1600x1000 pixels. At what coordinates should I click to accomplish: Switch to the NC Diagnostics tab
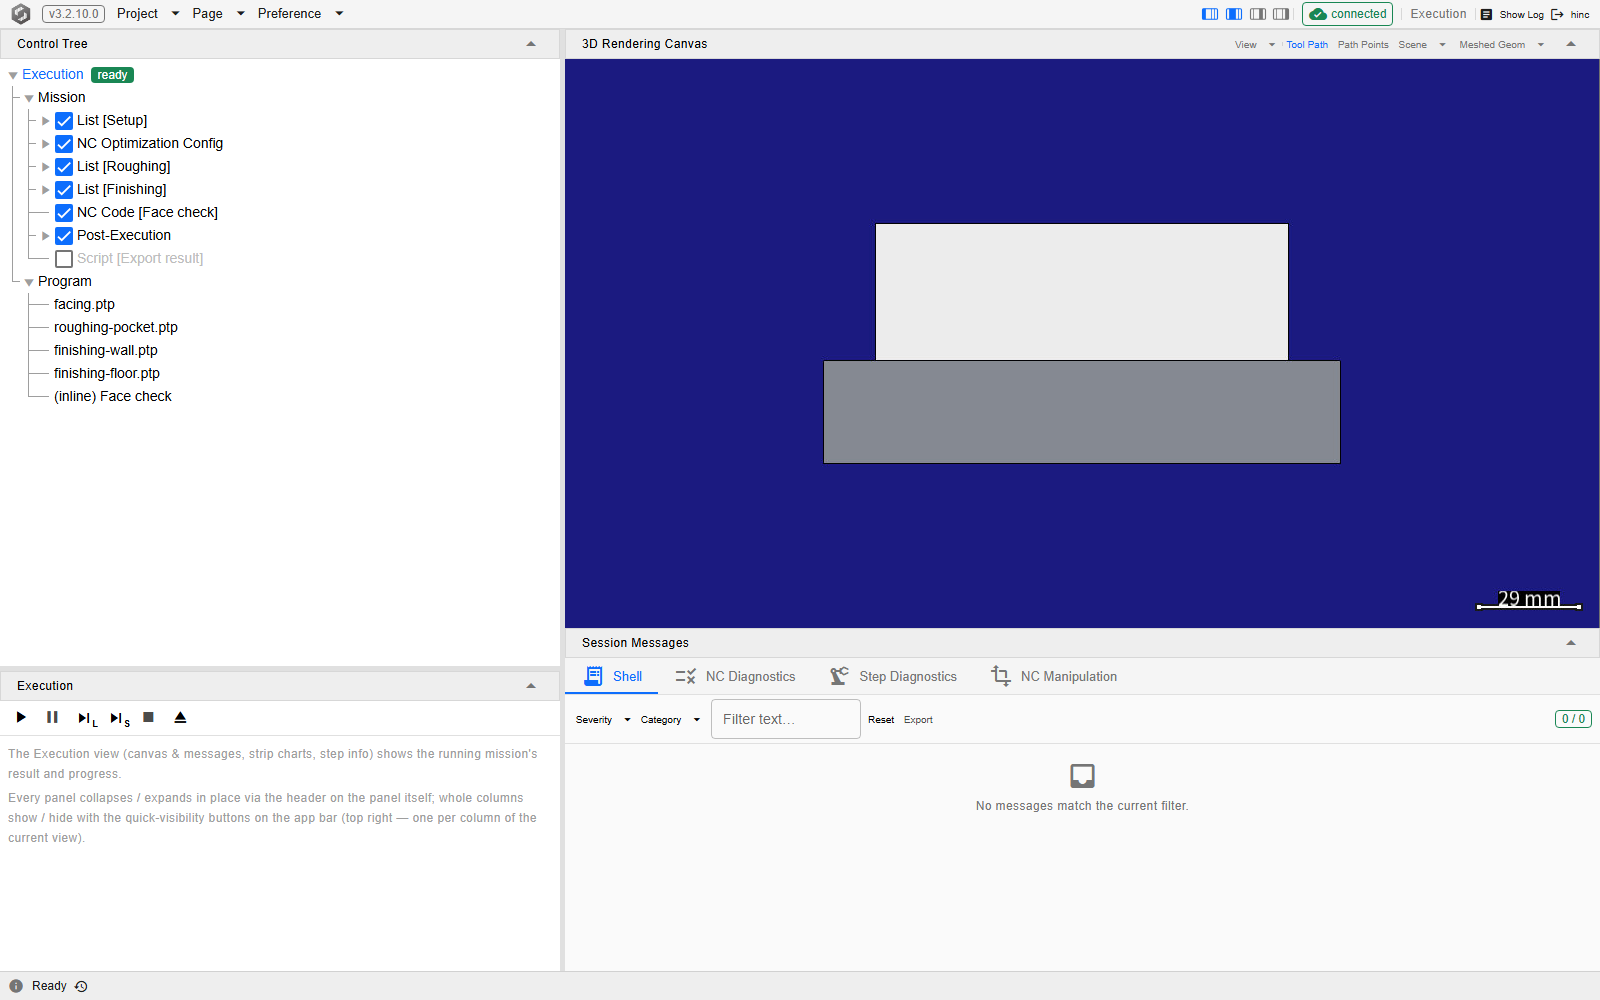[735, 677]
